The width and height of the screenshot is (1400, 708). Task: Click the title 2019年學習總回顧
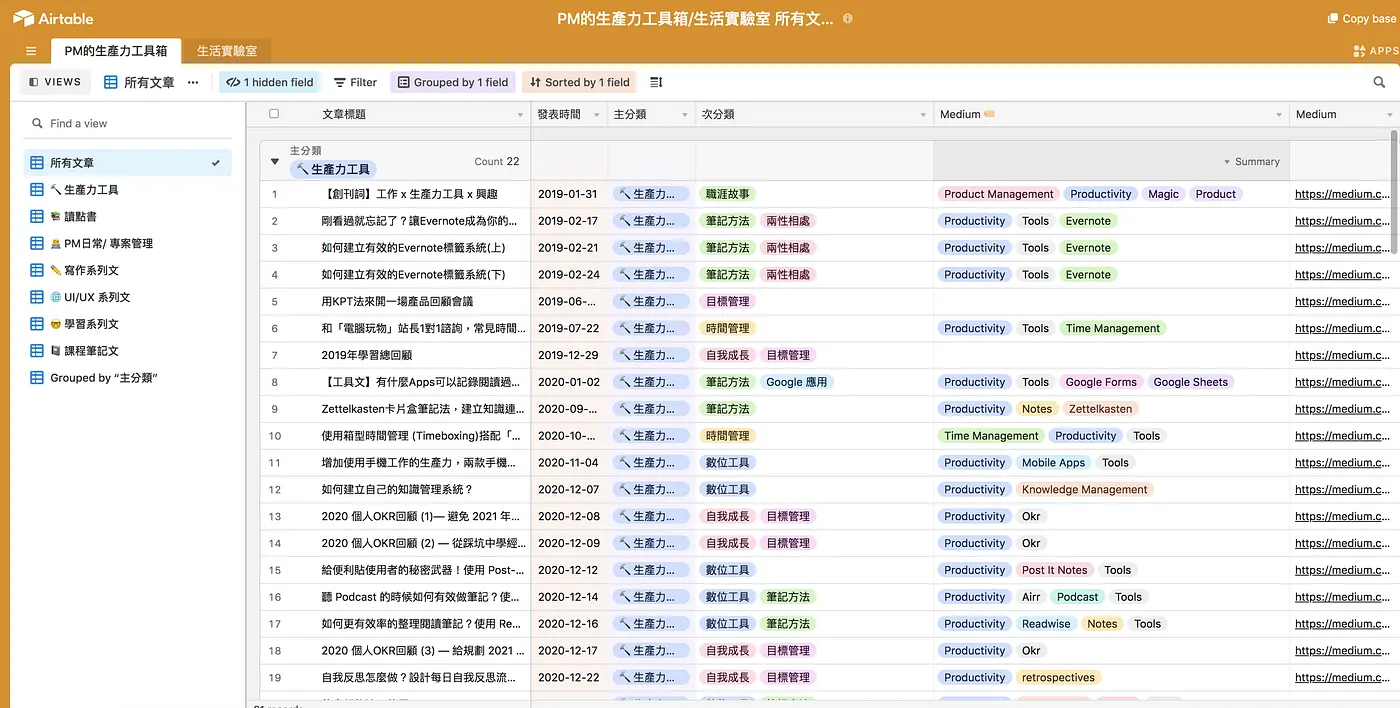tap(367, 355)
